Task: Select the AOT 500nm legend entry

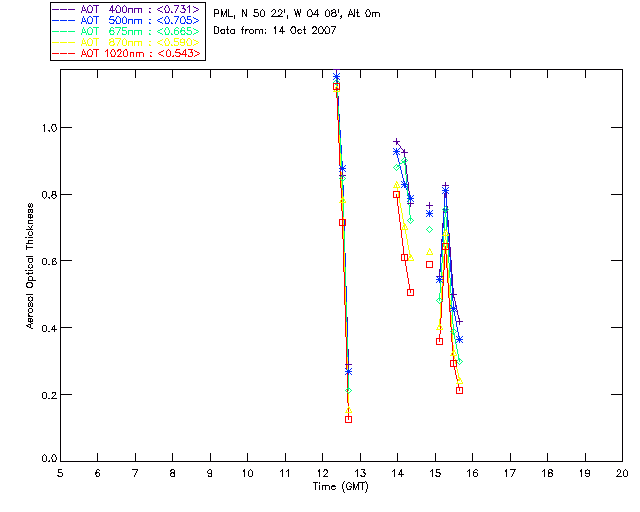Action: click(127, 20)
